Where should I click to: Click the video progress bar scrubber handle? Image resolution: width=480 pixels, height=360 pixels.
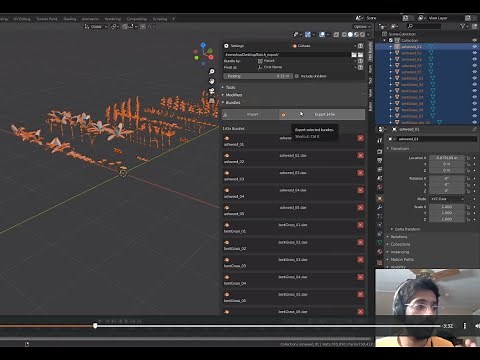coord(95,325)
